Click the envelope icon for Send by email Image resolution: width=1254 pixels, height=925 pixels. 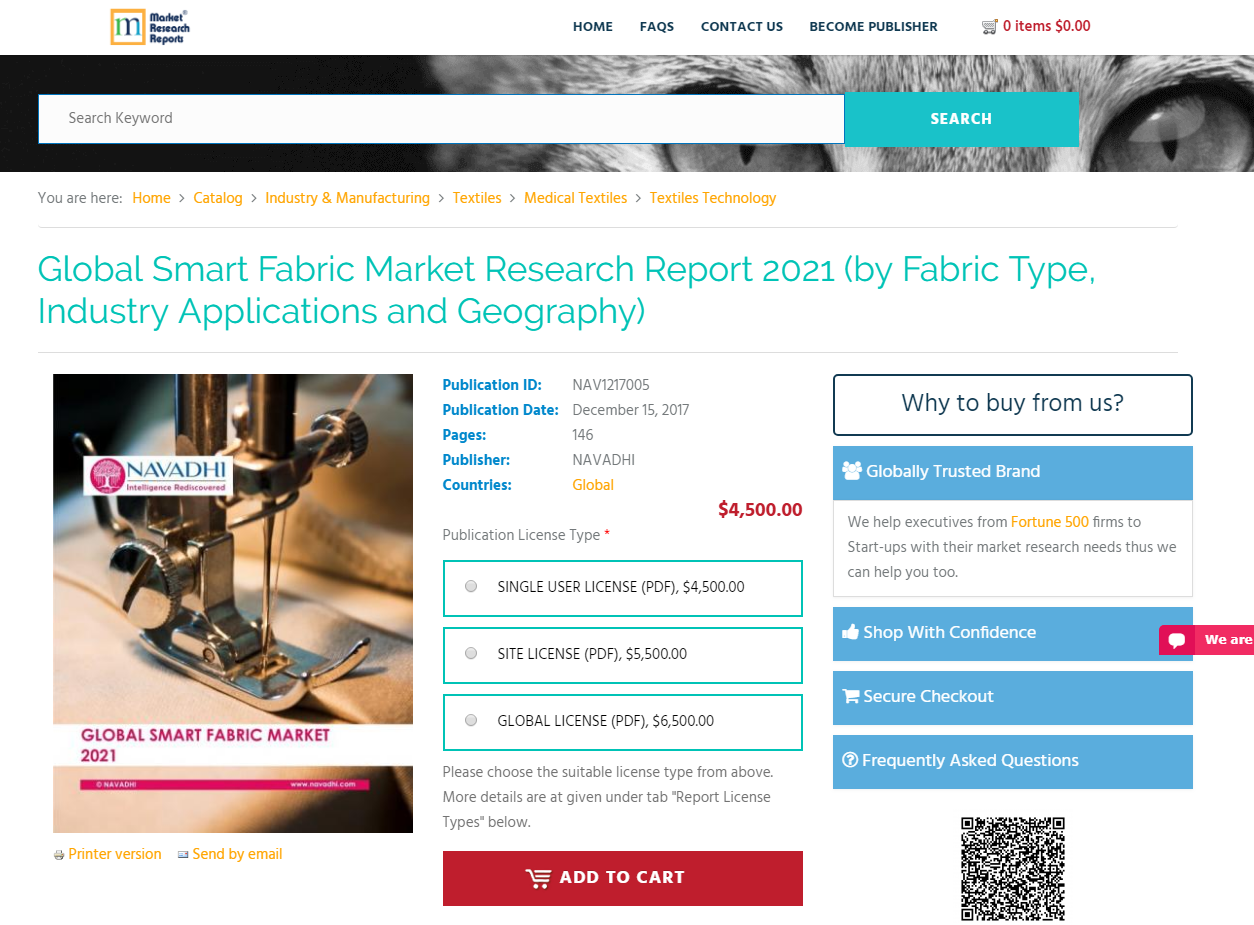tap(183, 855)
